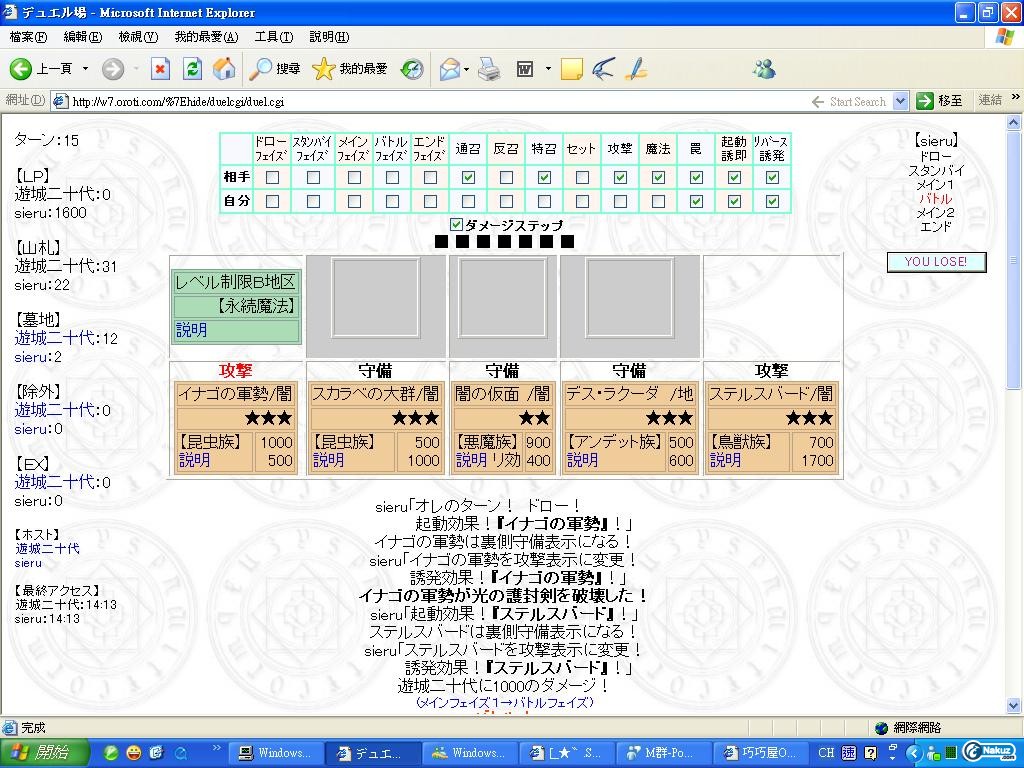Open the 工具(T) menu
Viewport: 1024px width, 768px height.
pos(274,37)
